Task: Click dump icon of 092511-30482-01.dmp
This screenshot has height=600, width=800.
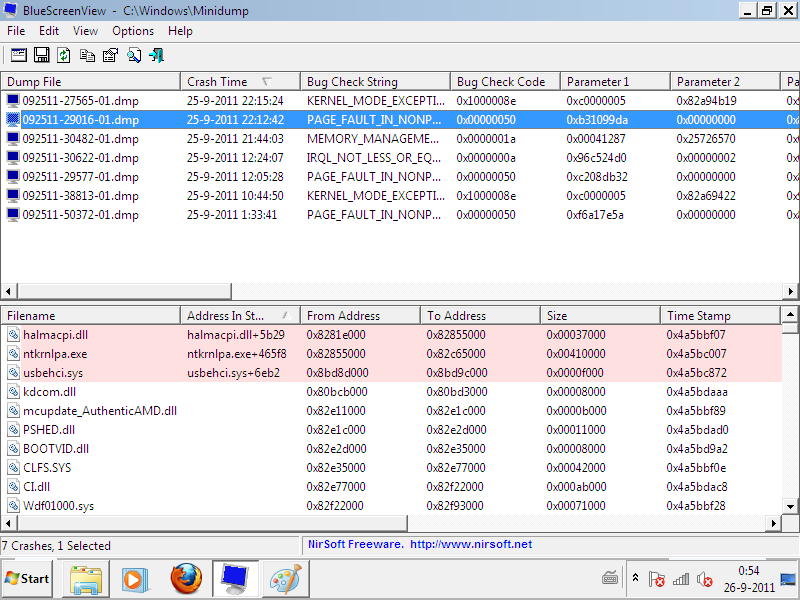Action: 13,139
